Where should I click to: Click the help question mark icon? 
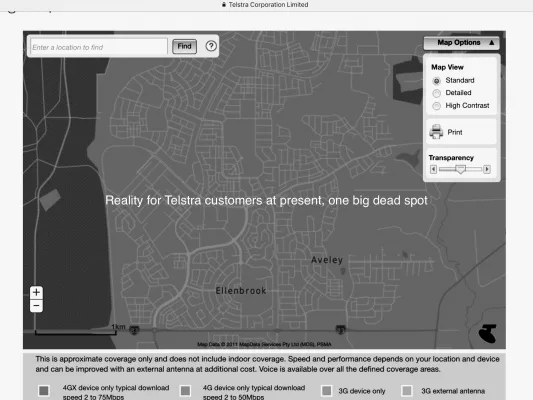[211, 46]
